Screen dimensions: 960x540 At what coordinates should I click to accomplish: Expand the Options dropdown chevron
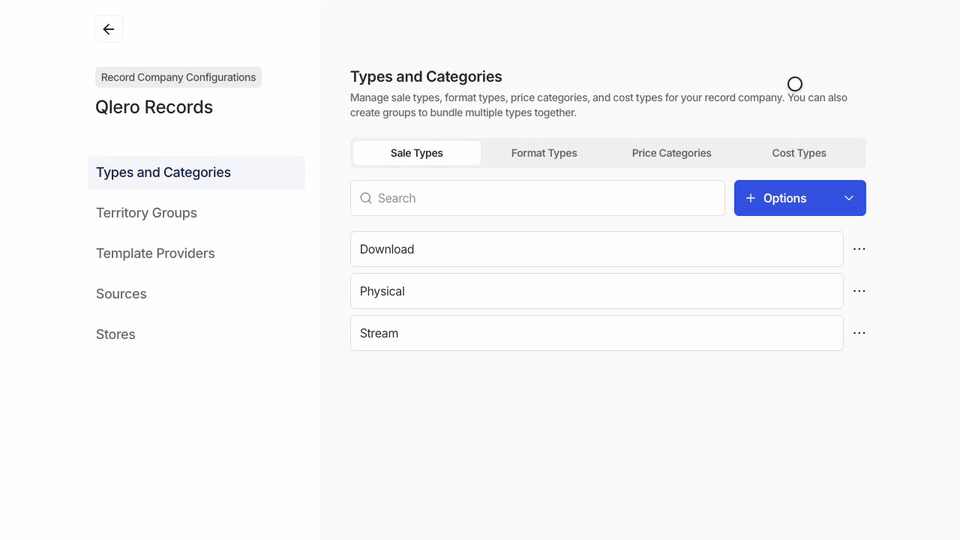849,198
